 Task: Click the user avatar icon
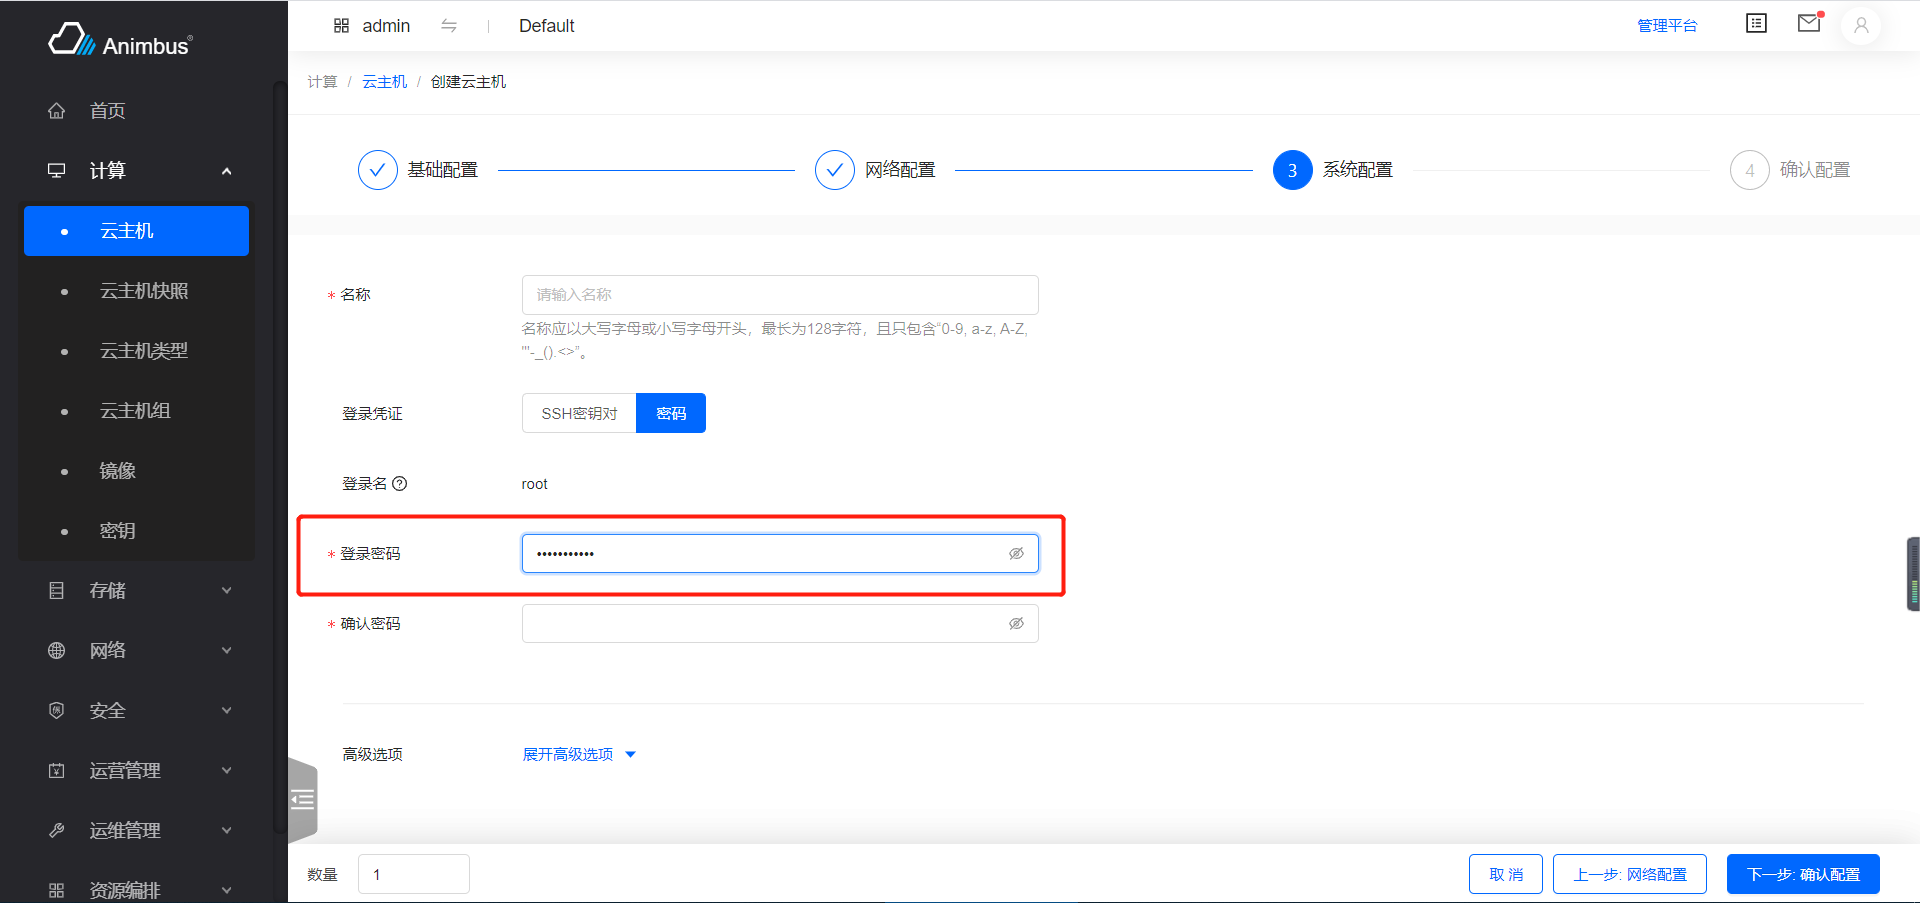pyautogui.click(x=1861, y=26)
